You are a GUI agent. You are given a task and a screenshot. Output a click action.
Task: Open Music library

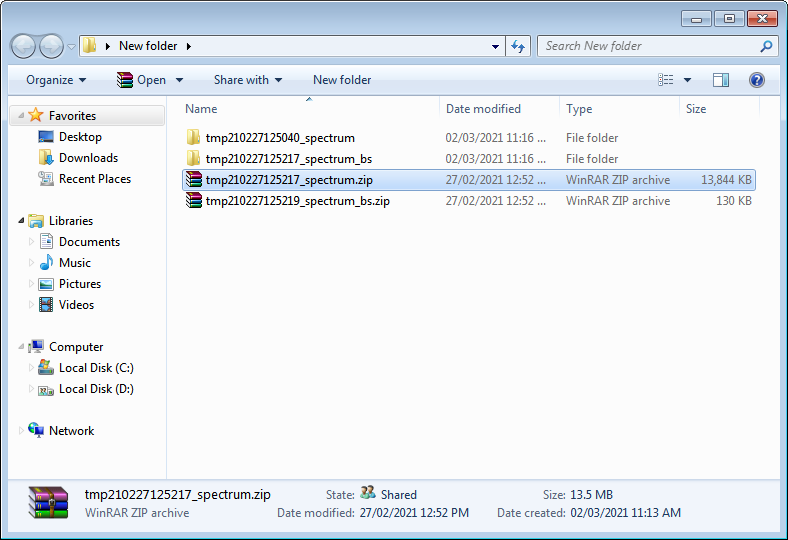[x=75, y=263]
